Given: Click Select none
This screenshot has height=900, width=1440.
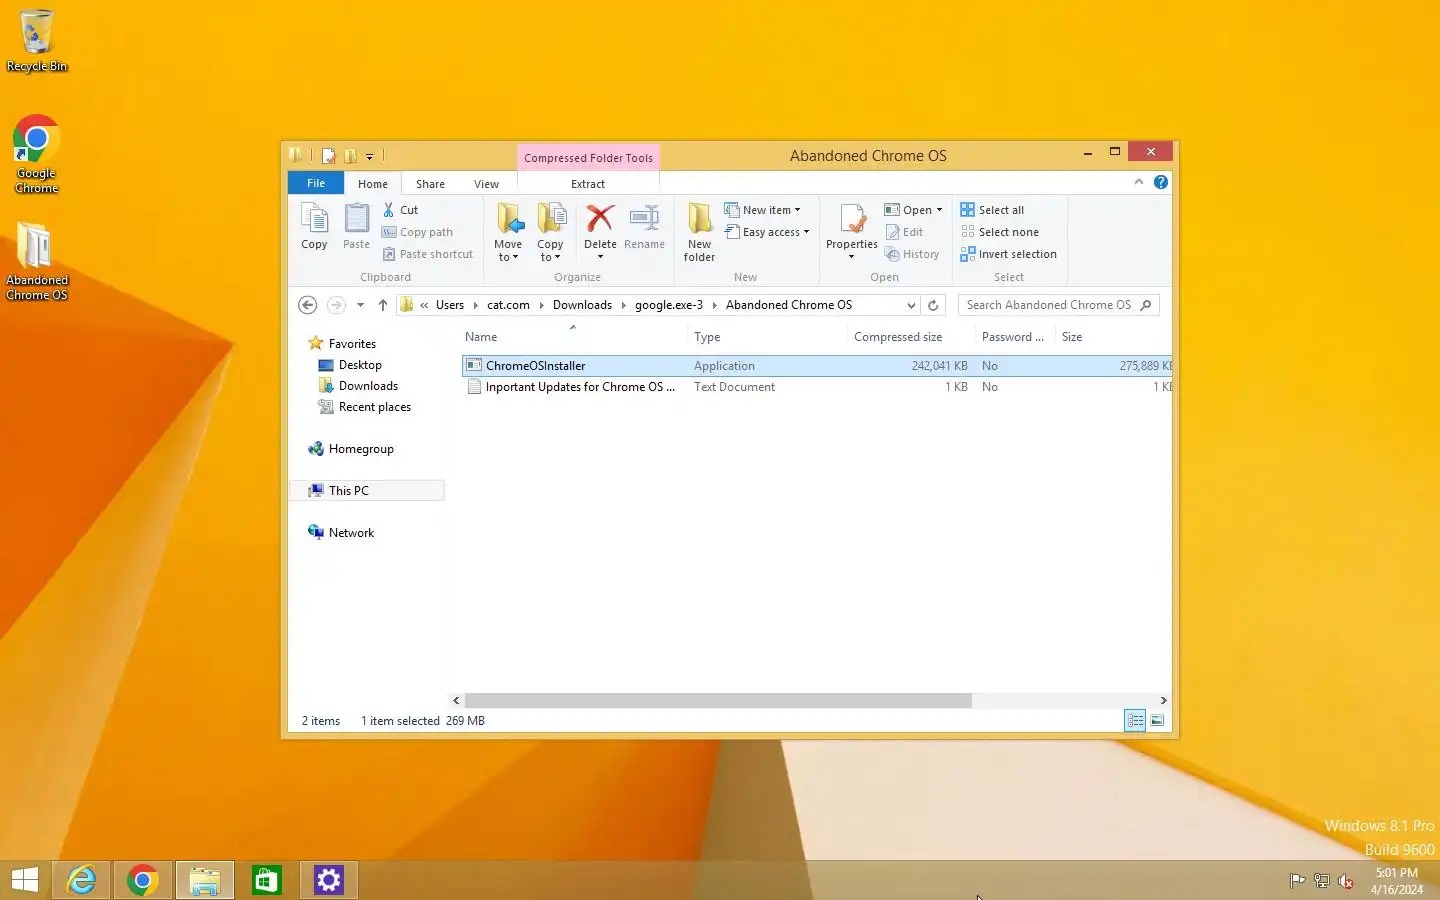Looking at the screenshot, I should tap(999, 232).
